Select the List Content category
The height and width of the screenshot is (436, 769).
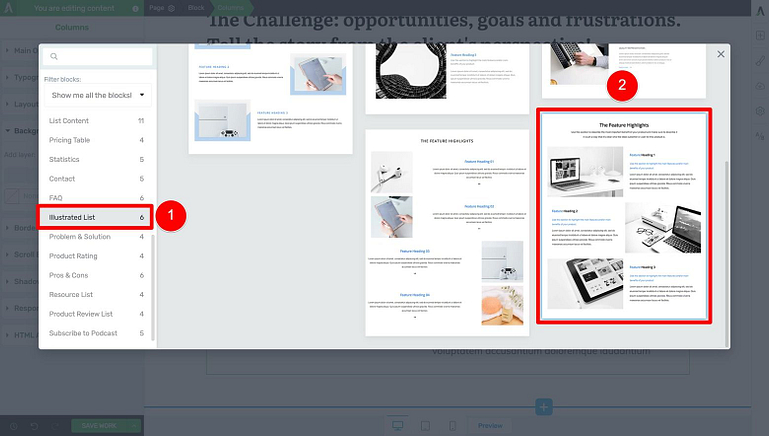point(95,121)
